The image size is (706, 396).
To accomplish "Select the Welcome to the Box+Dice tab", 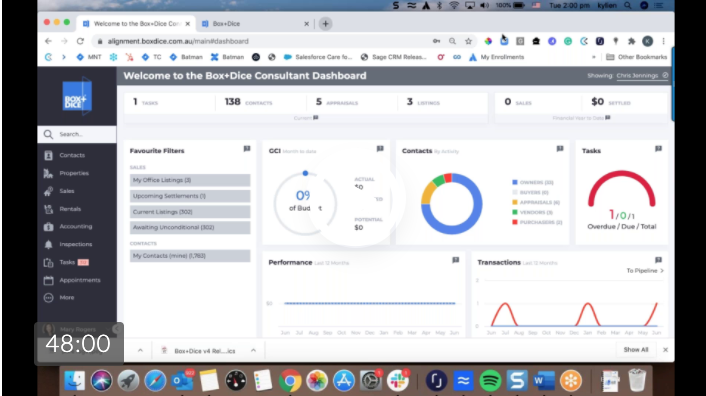I will 136,24.
